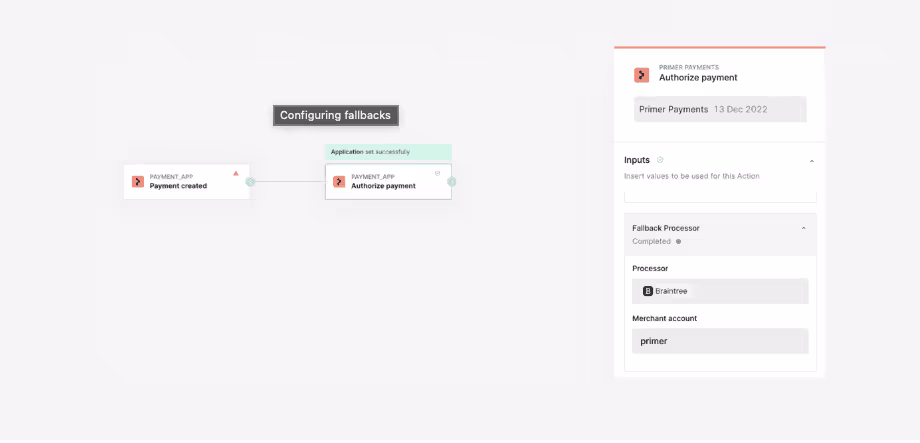This screenshot has height=443, width=920.
Task: Click the Merchant account field showing primer
Action: [720, 341]
